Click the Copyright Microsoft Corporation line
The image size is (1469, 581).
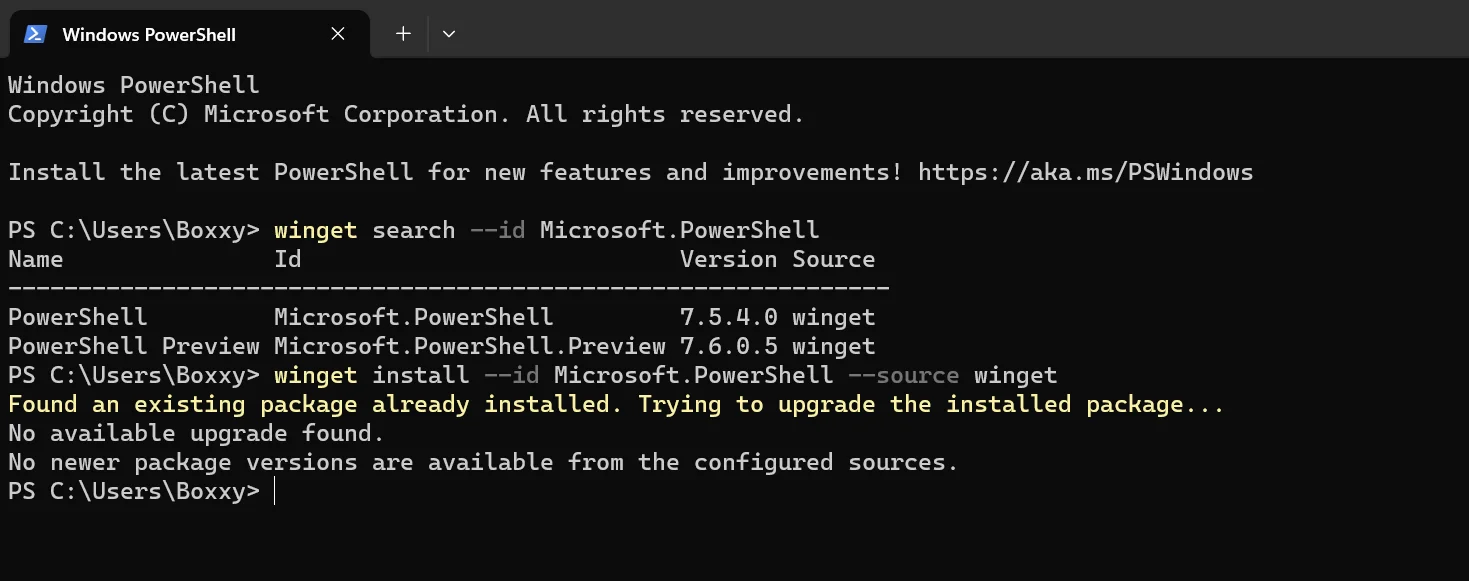point(406,114)
